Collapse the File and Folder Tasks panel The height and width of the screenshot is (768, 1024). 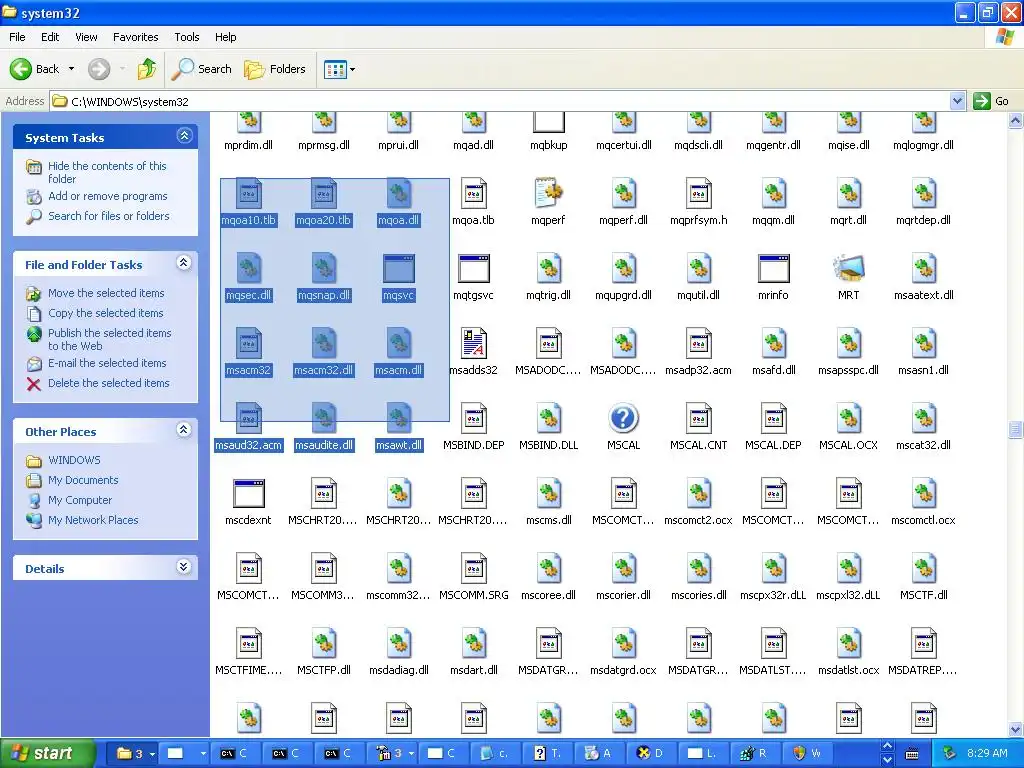[x=184, y=263]
